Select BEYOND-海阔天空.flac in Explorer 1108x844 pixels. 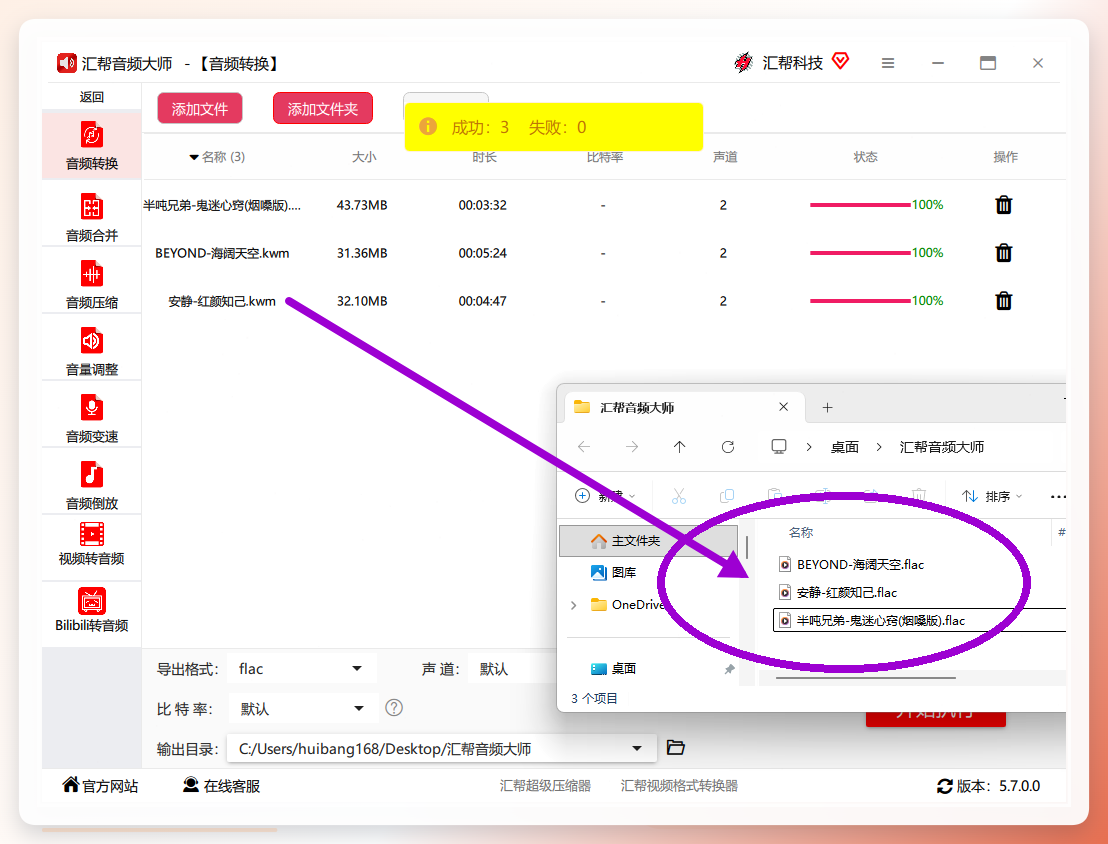(851, 565)
